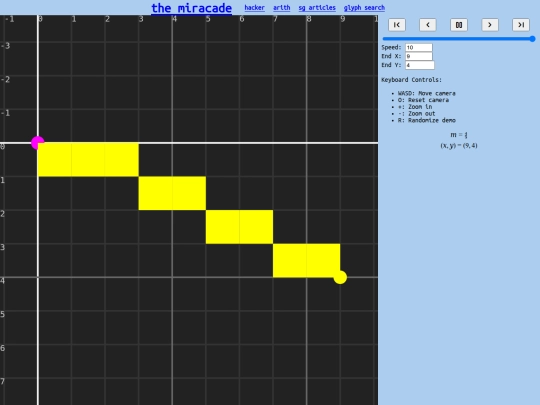Image resolution: width=540 pixels, height=405 pixels.
Task: Click the 'O: Reset camera' text
Action: click(x=423, y=100)
